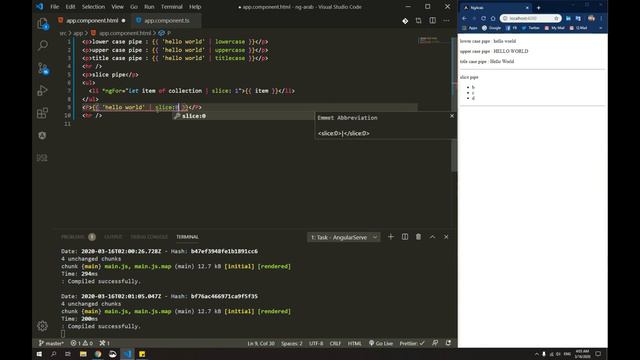Open the Terminal menu
The width and height of the screenshot is (640, 360).
(x=171, y=7)
